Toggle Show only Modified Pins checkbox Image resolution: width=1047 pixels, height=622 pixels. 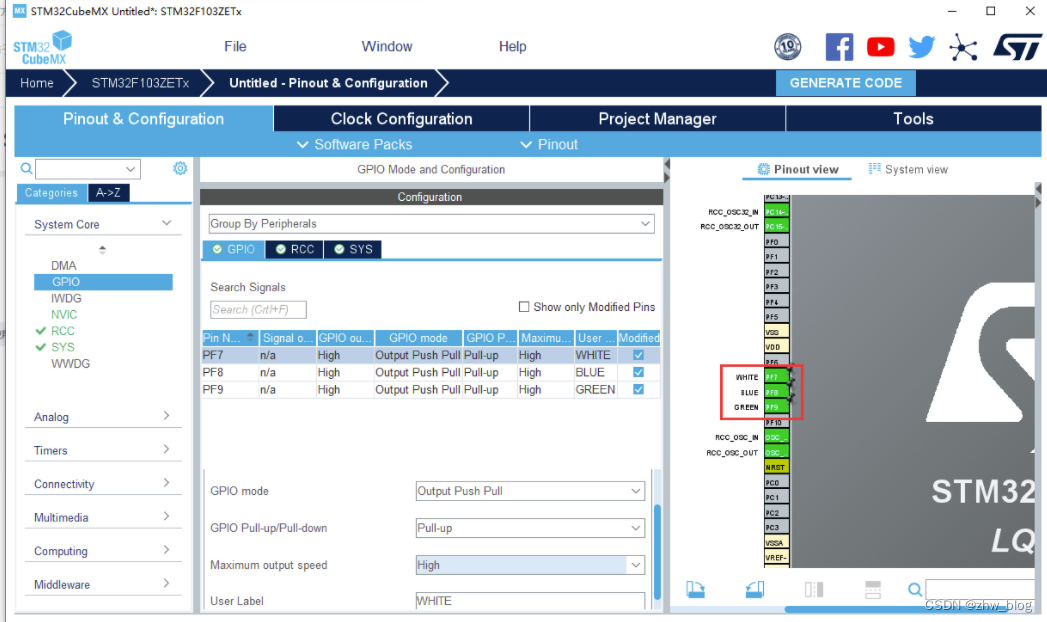pyautogui.click(x=524, y=307)
